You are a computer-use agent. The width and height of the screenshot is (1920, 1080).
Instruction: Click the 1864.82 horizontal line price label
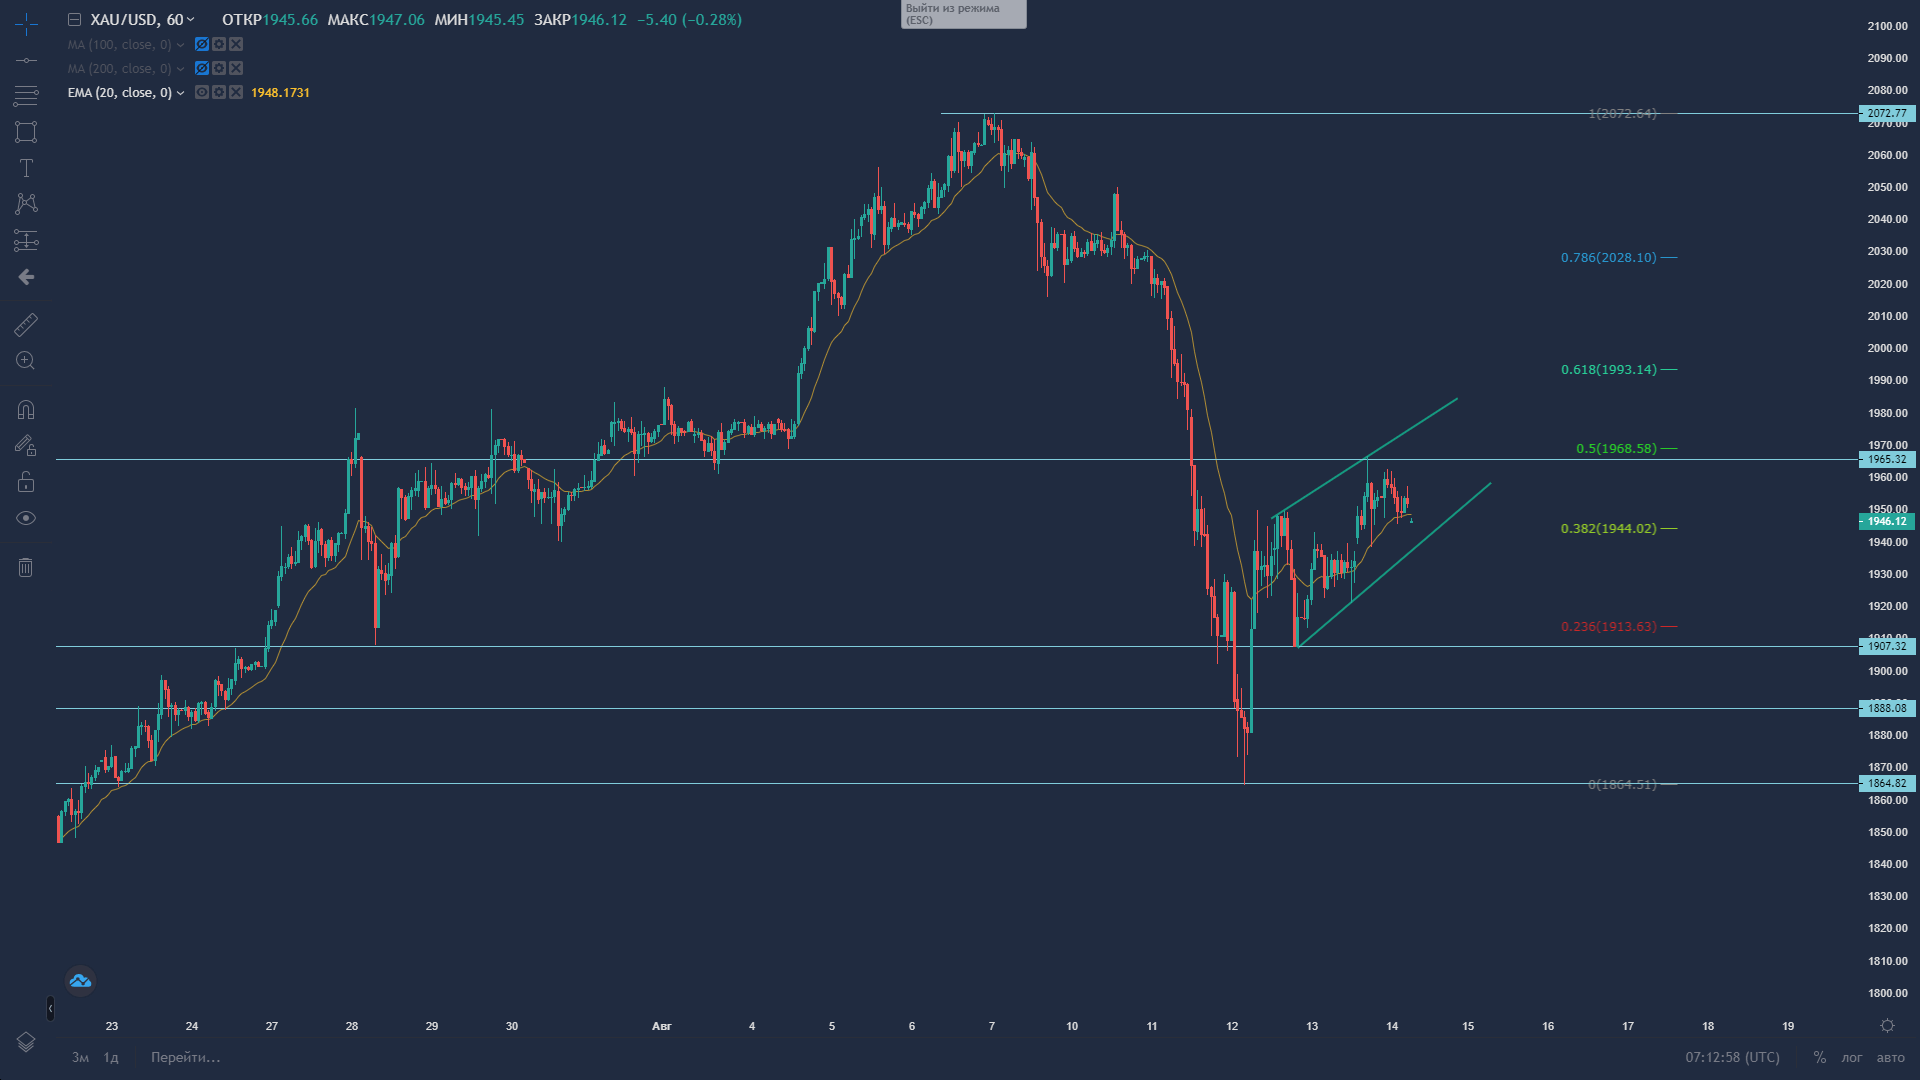pyautogui.click(x=1887, y=784)
